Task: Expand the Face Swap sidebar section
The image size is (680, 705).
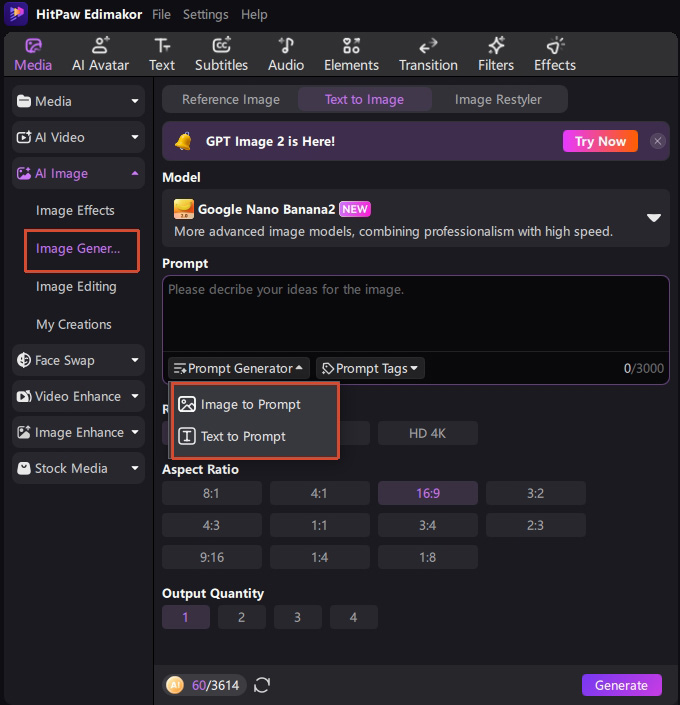Action: point(78,360)
